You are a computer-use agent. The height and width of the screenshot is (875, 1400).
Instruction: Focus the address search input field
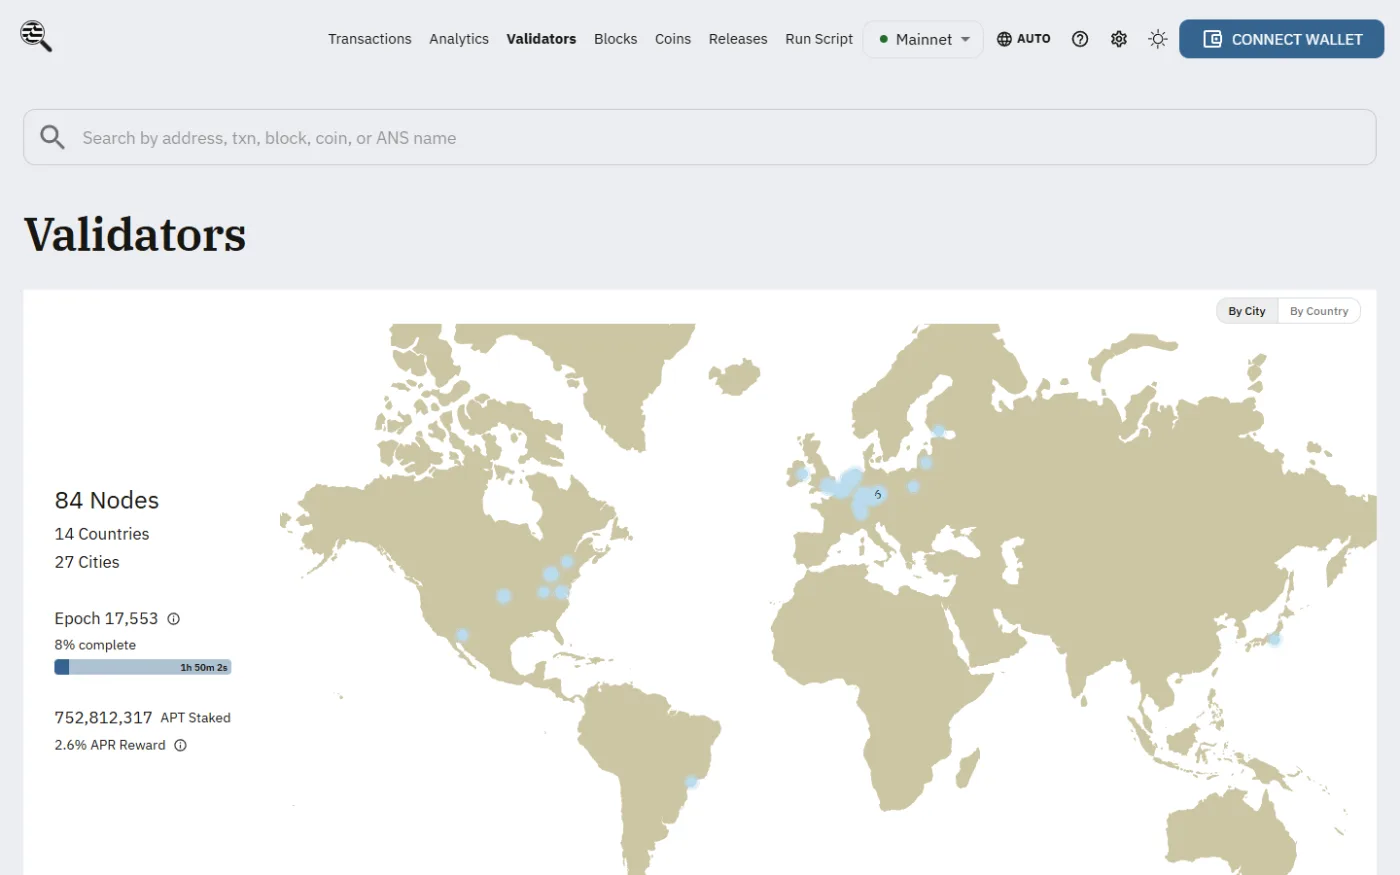[700, 137]
